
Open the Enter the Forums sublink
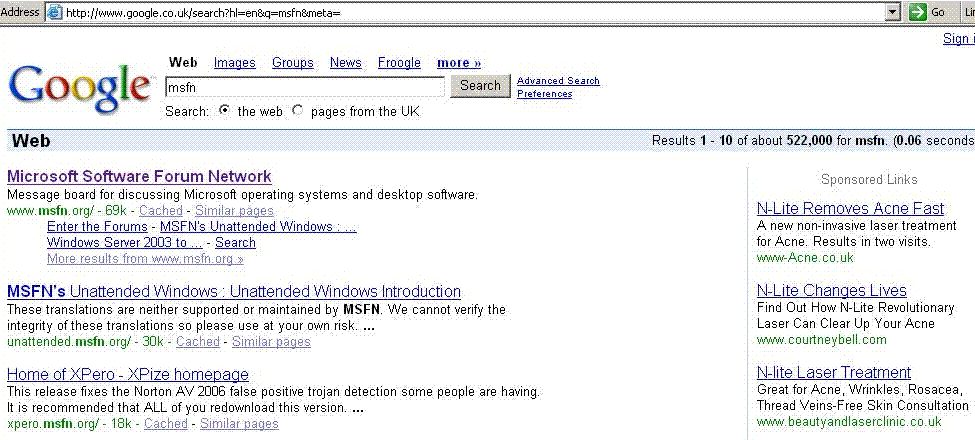click(x=97, y=227)
